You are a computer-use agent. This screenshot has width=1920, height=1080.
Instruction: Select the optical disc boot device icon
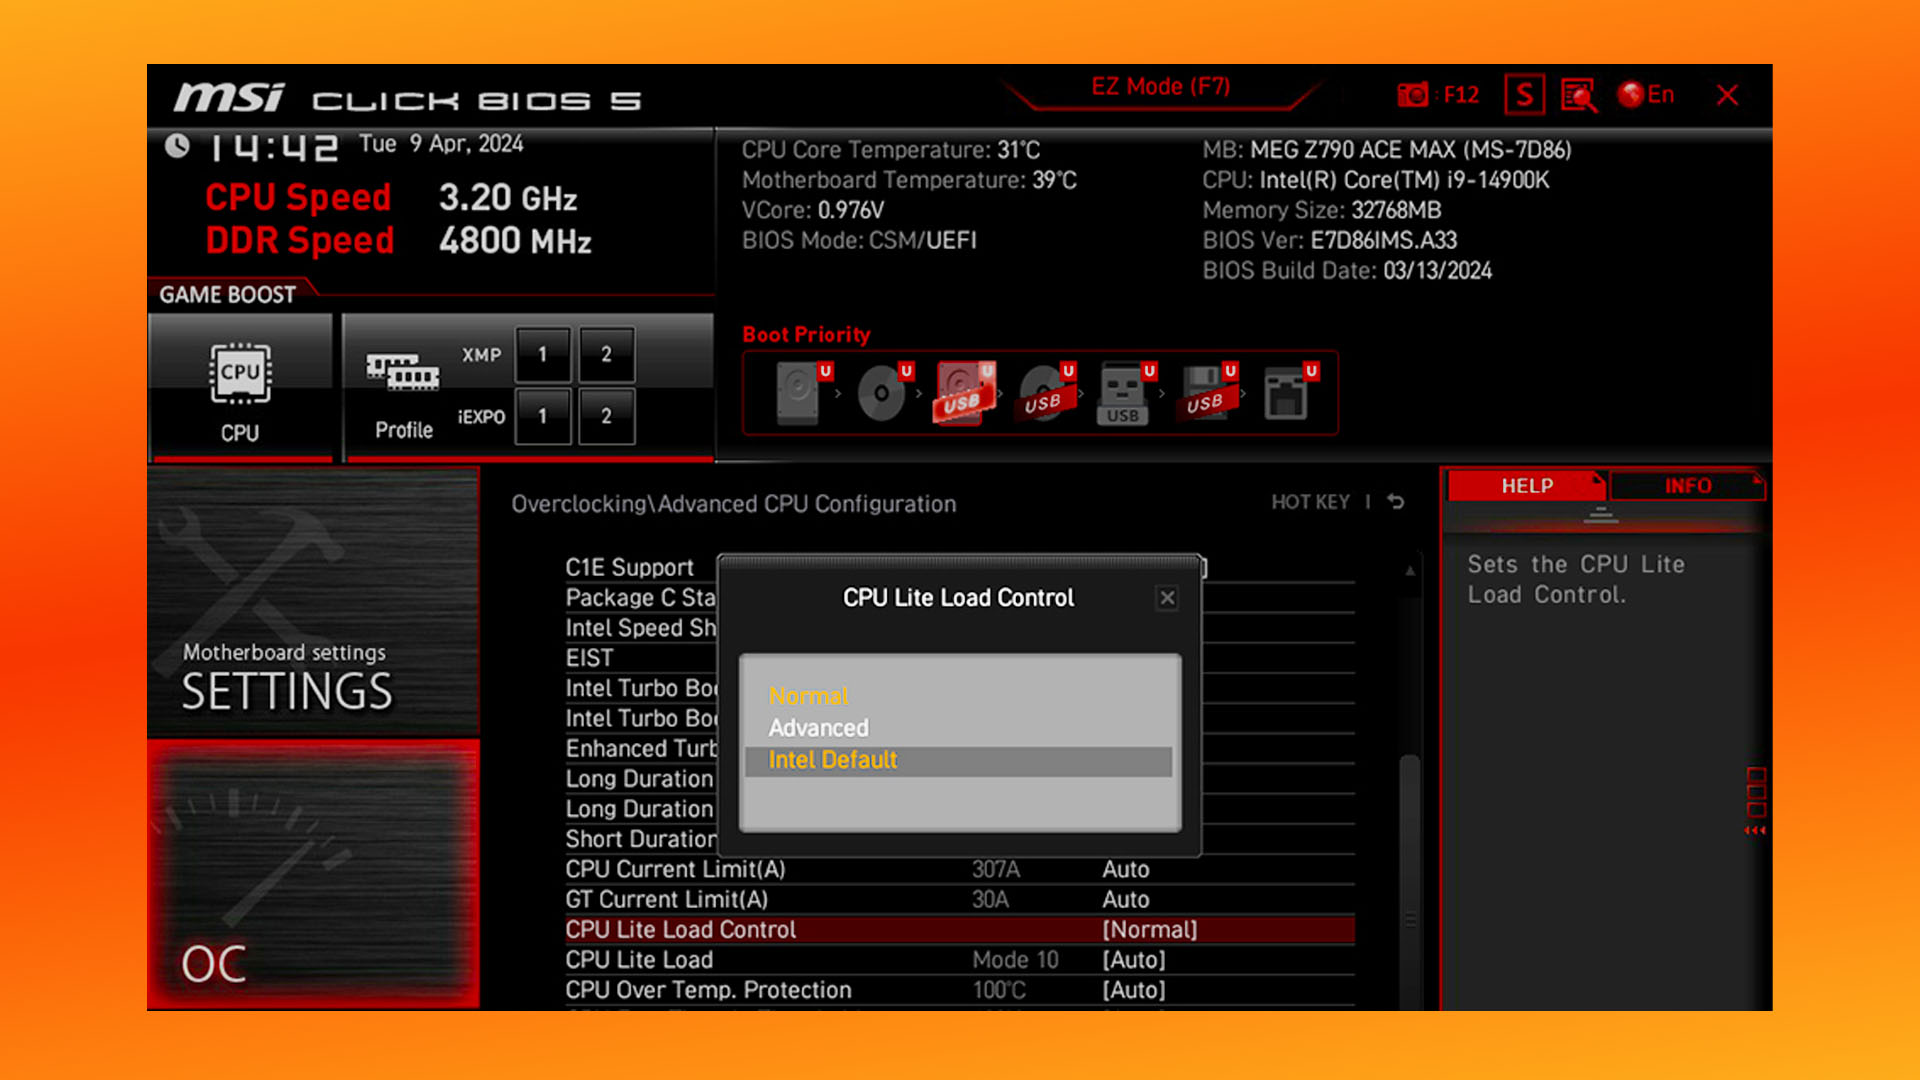884,393
